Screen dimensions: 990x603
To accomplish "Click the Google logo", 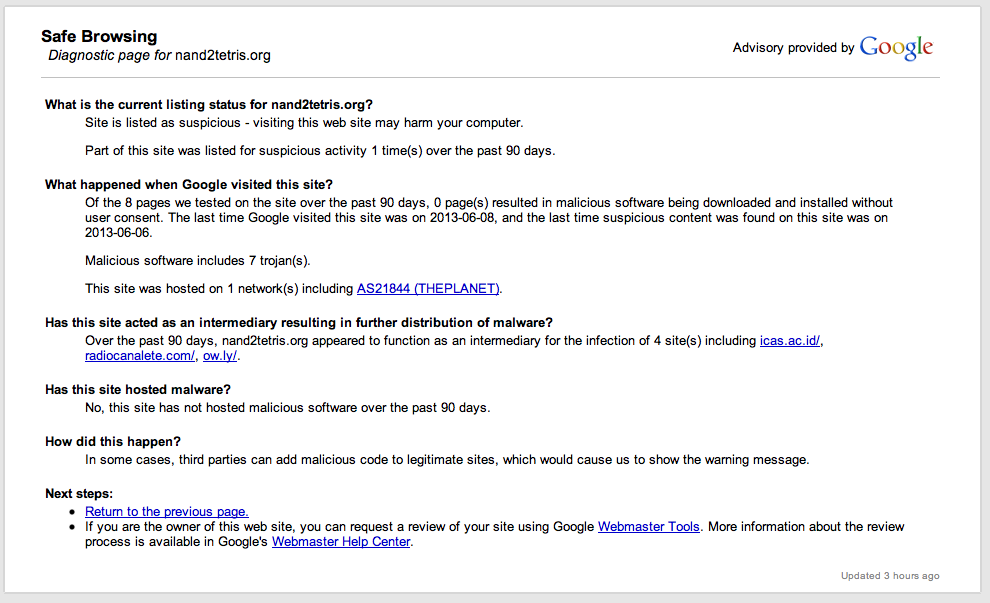I will [896, 47].
